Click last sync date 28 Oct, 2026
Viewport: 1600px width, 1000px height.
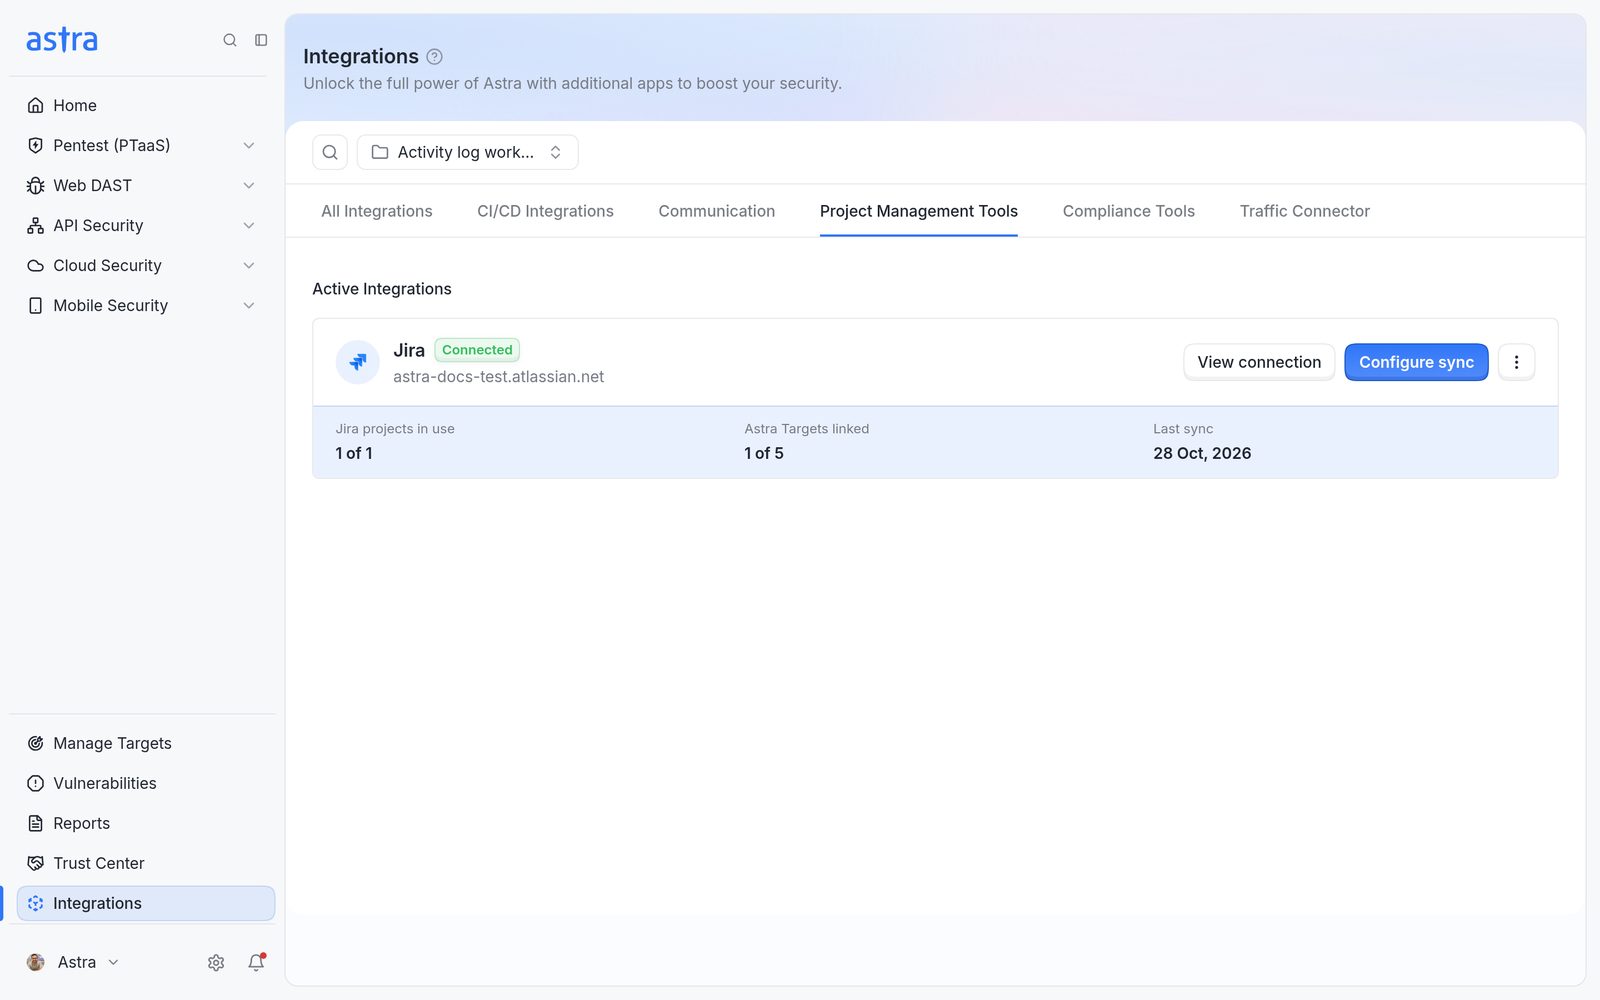1202,453
